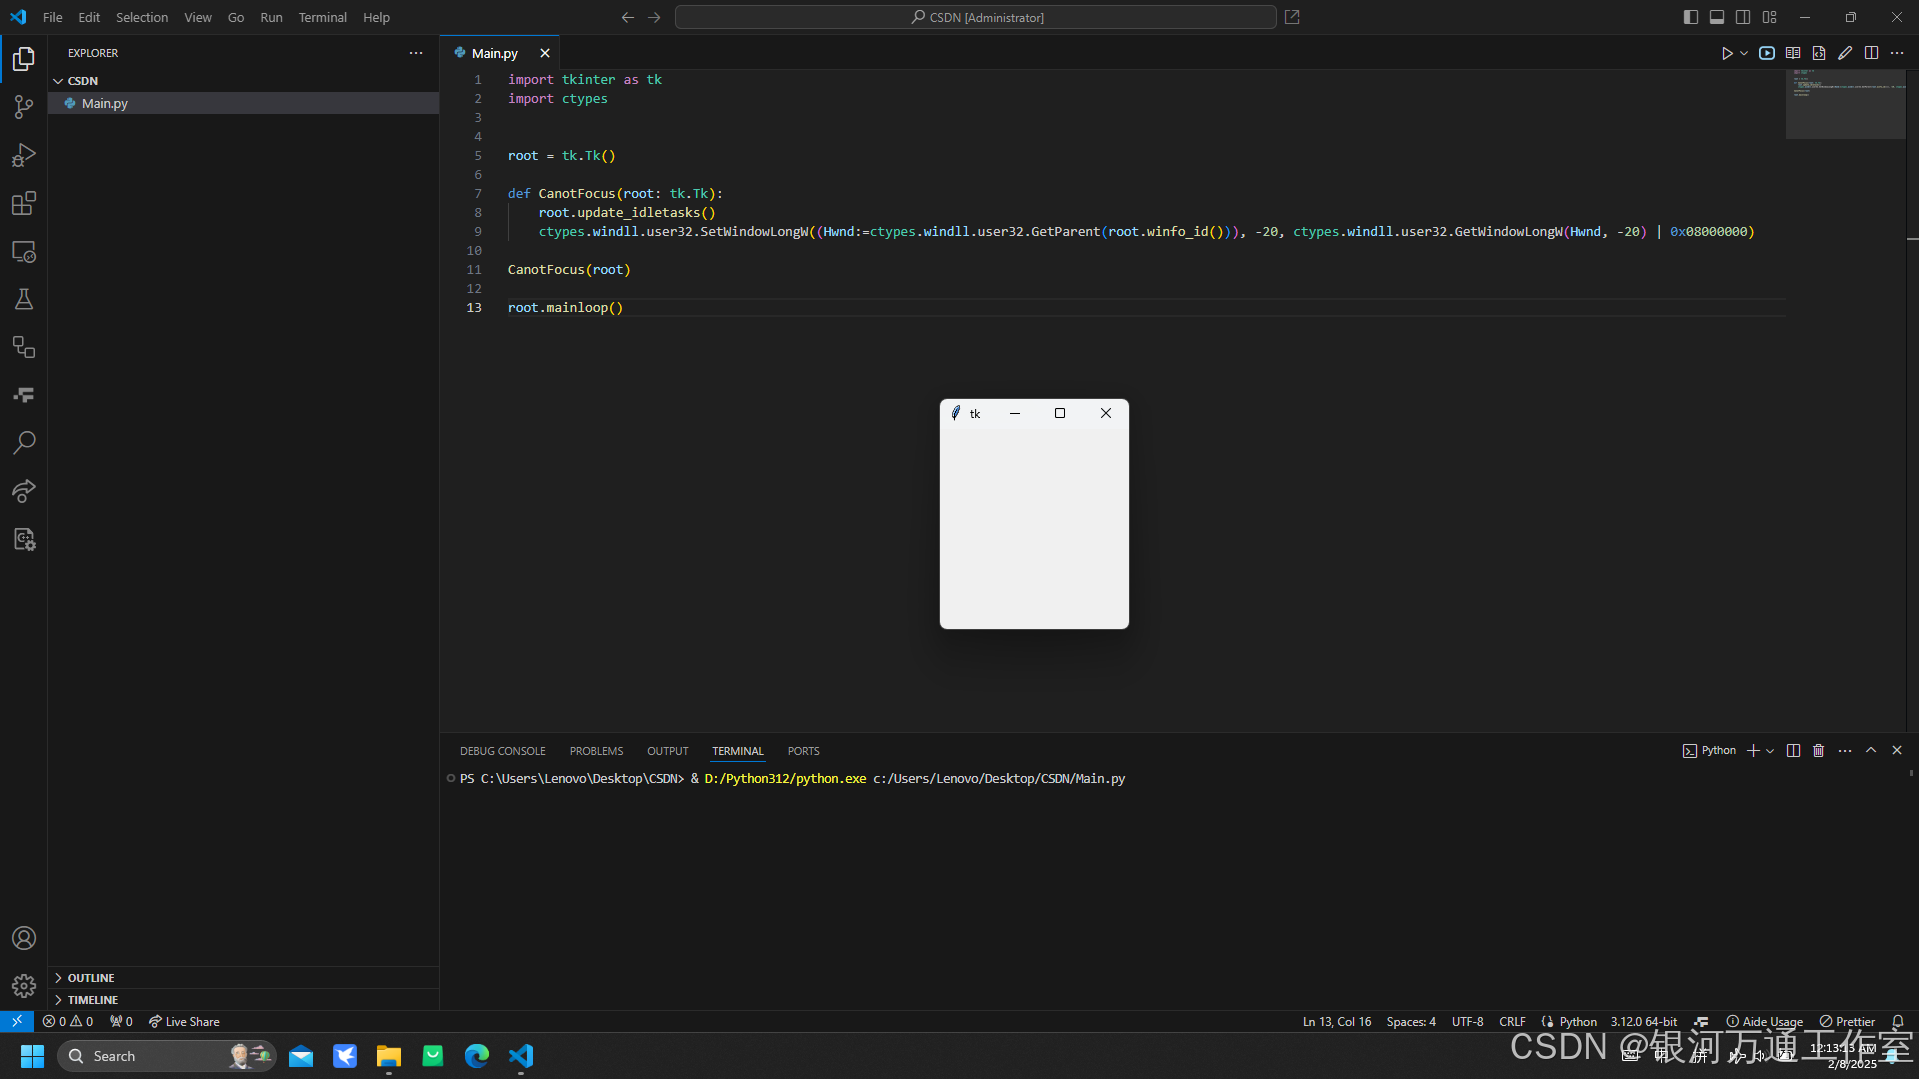Viewport: 1919px width, 1079px height.
Task: Open the notifications bell
Action: pos(1897,1022)
